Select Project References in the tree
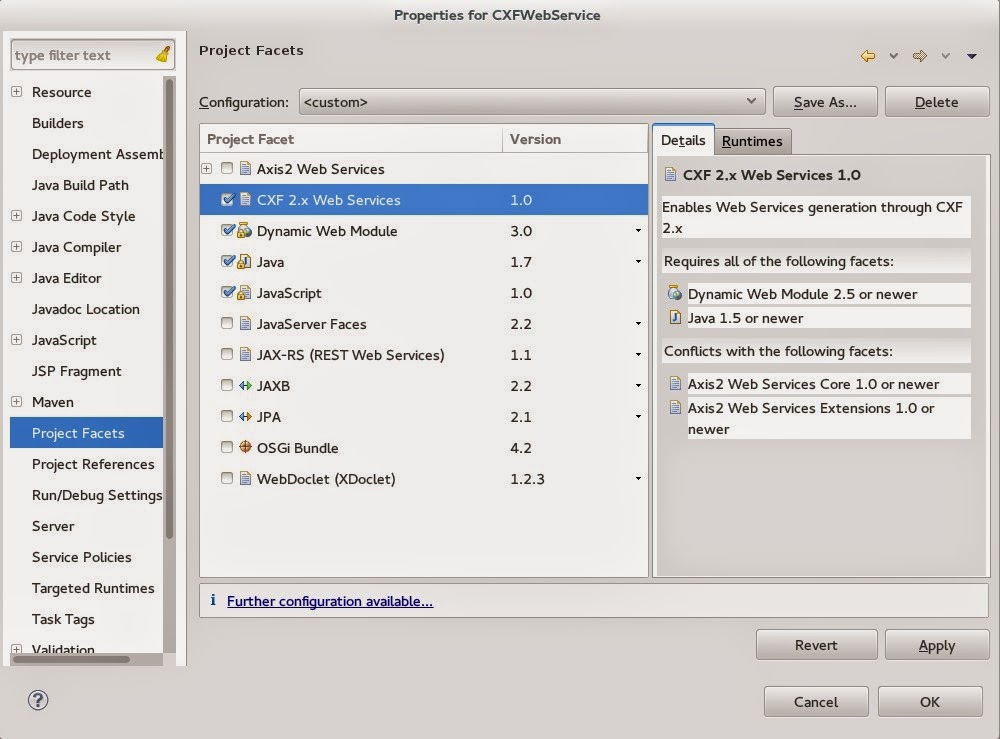Screen dimensions: 1000x739 tap(93, 464)
